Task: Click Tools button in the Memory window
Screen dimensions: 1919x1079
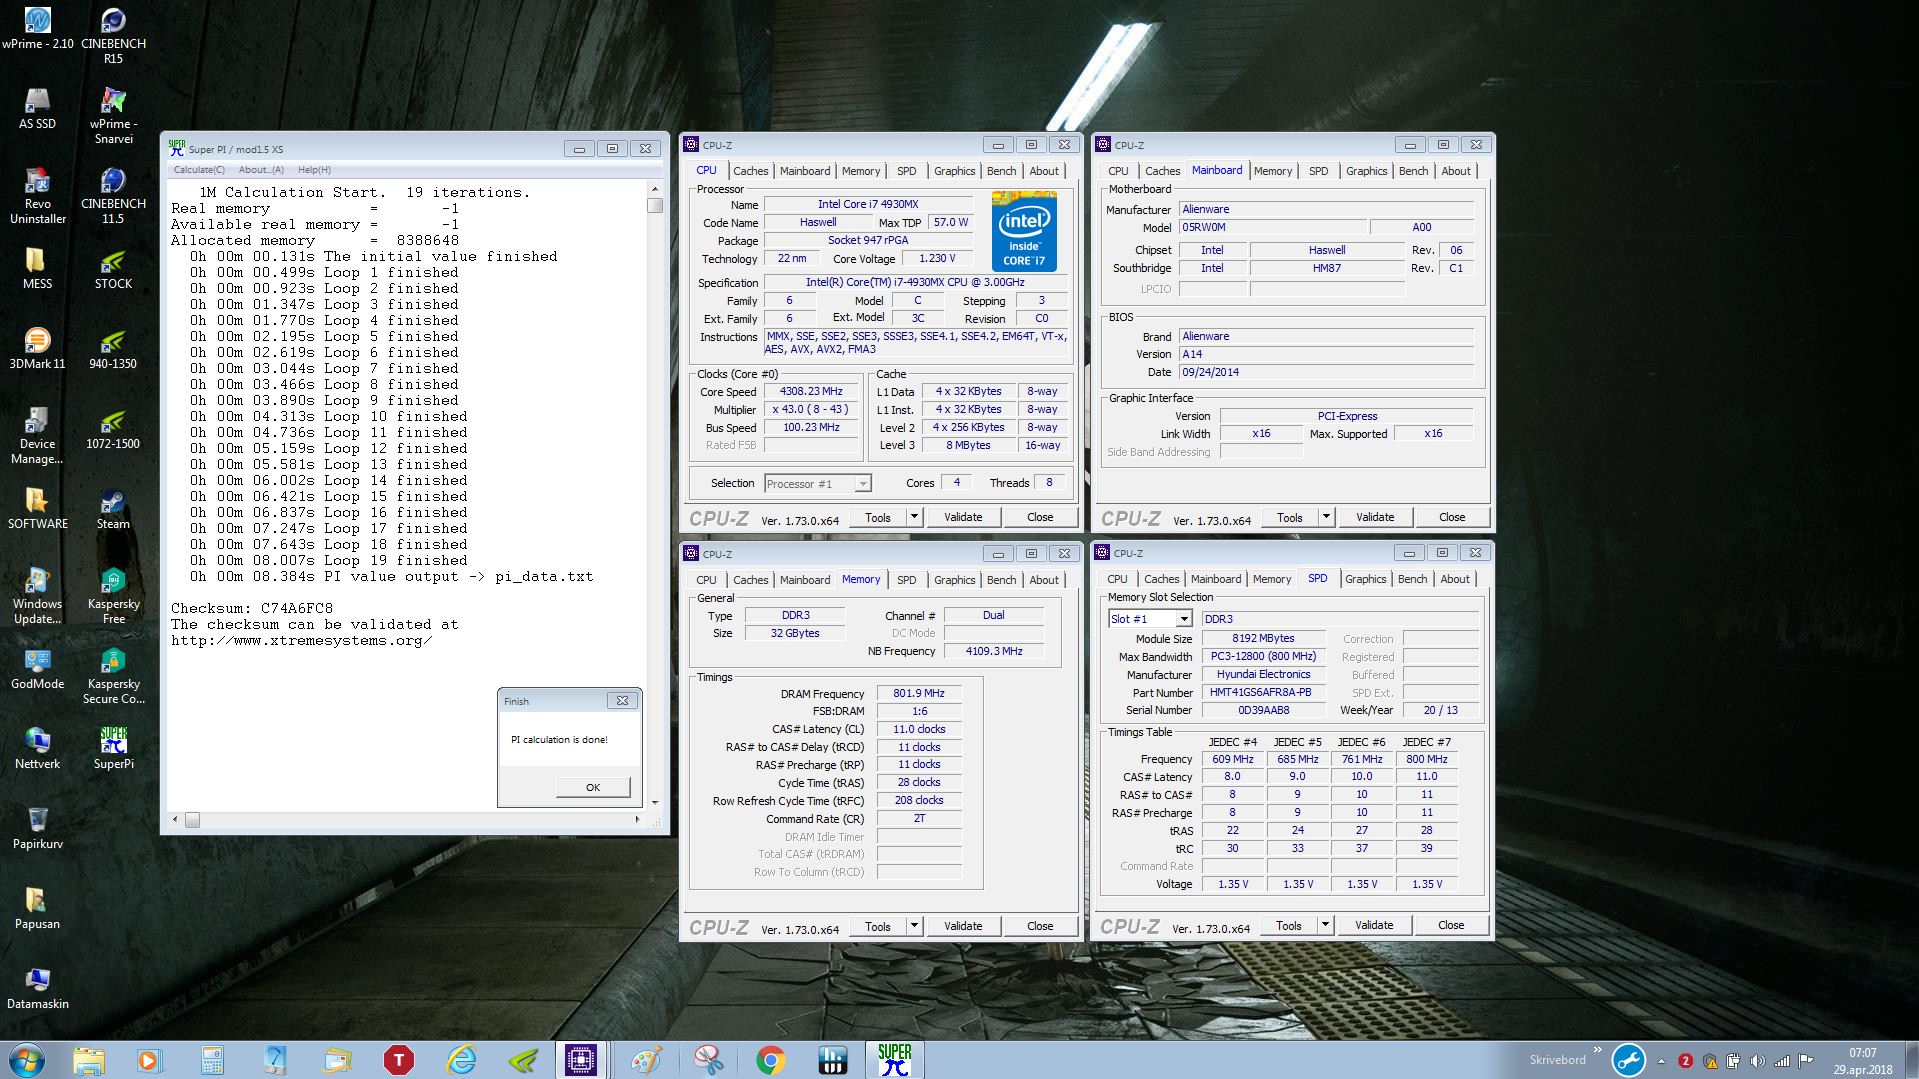Action: coord(878,926)
